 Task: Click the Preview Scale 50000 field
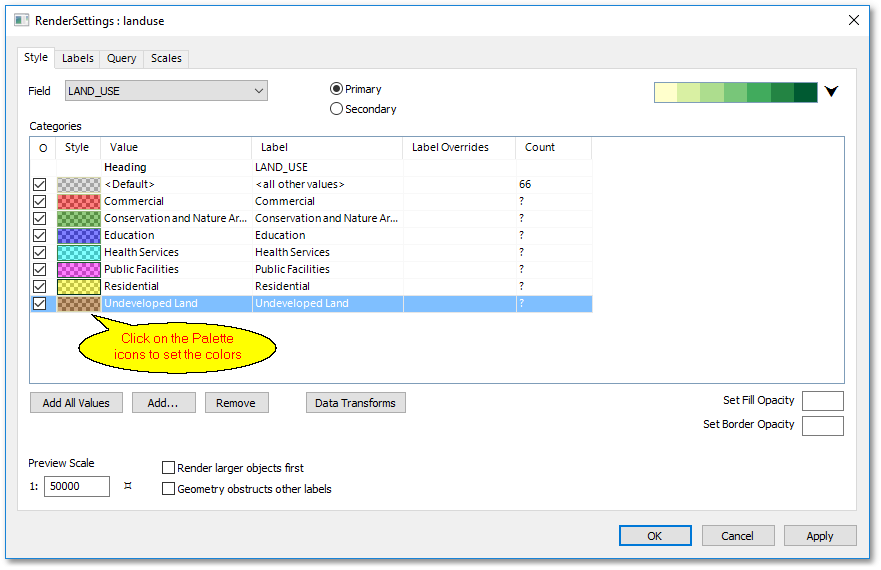77,486
